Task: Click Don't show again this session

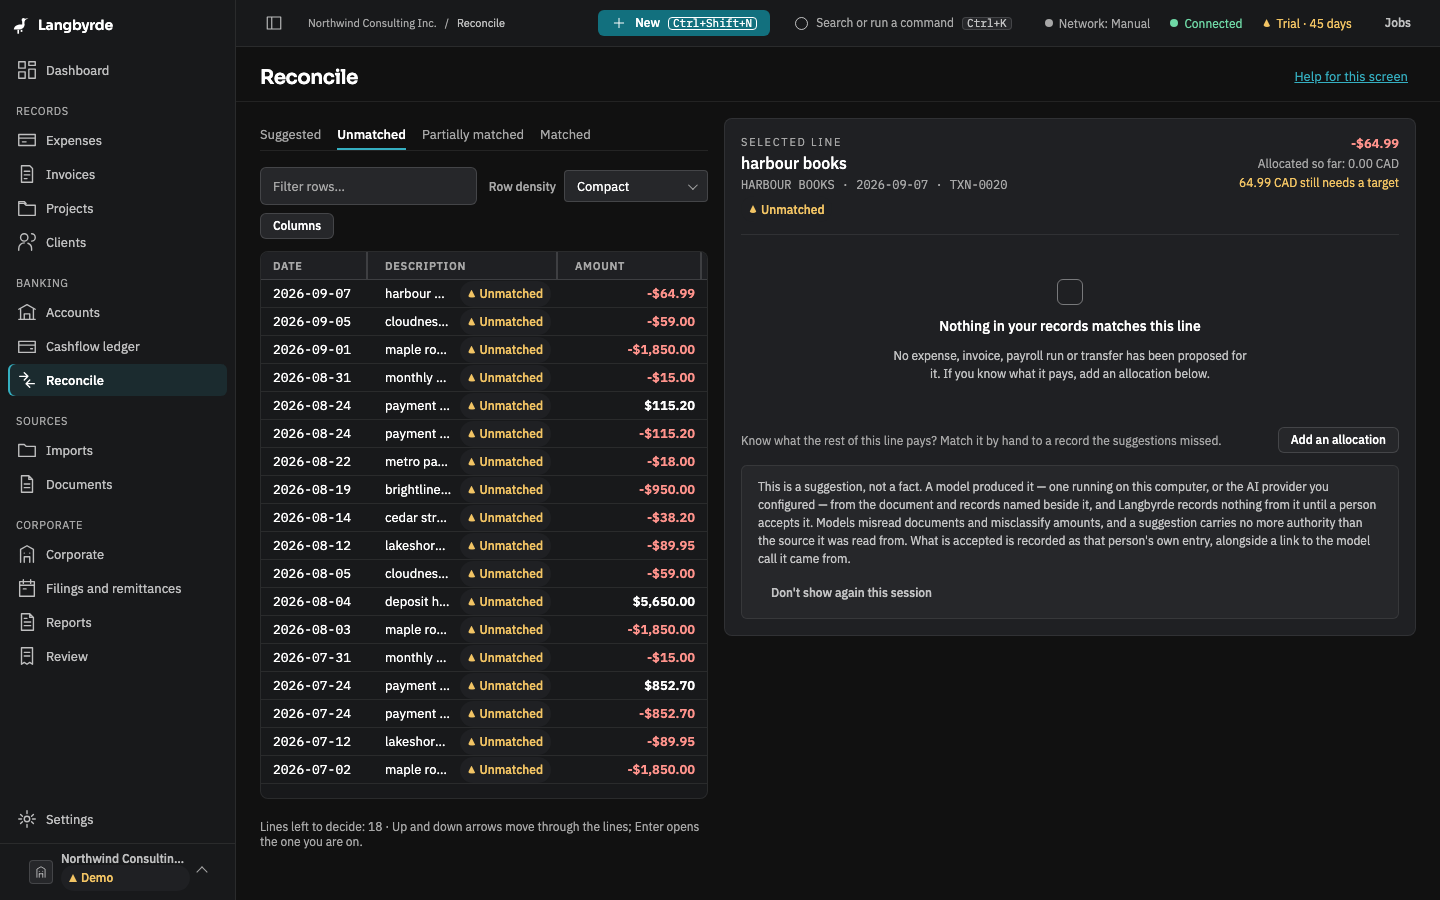Action: [x=851, y=593]
